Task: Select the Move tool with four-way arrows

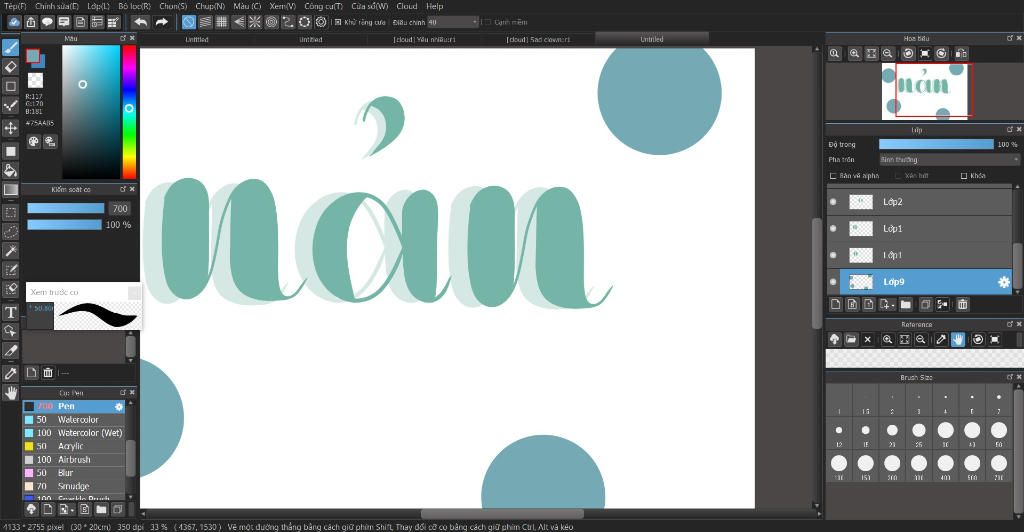Action: 10,127
